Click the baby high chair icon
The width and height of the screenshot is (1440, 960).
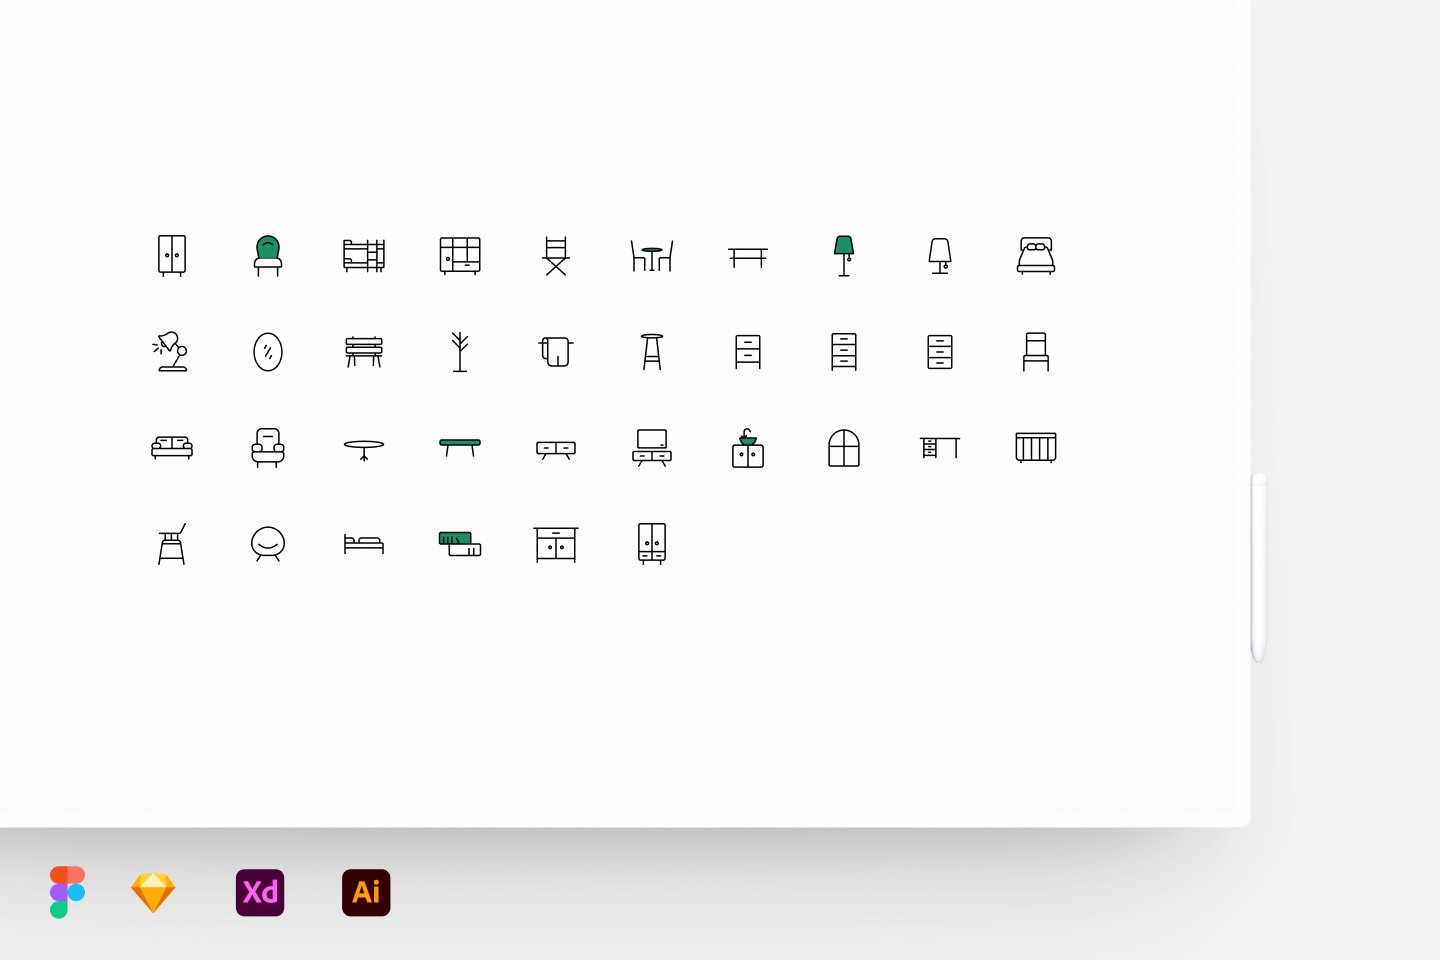click(x=172, y=543)
